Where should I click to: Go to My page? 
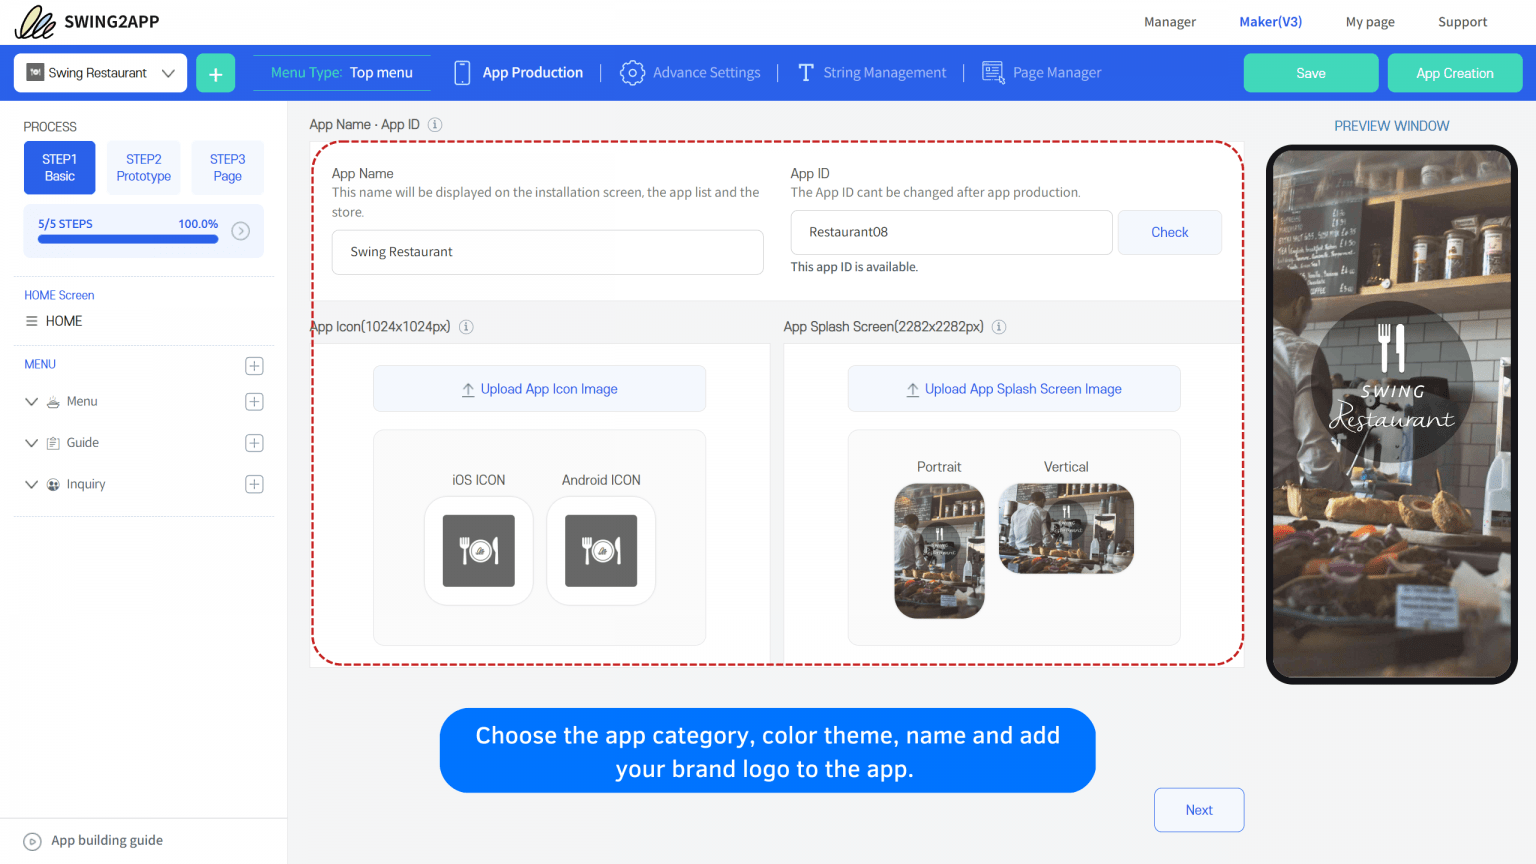coord(1369,21)
